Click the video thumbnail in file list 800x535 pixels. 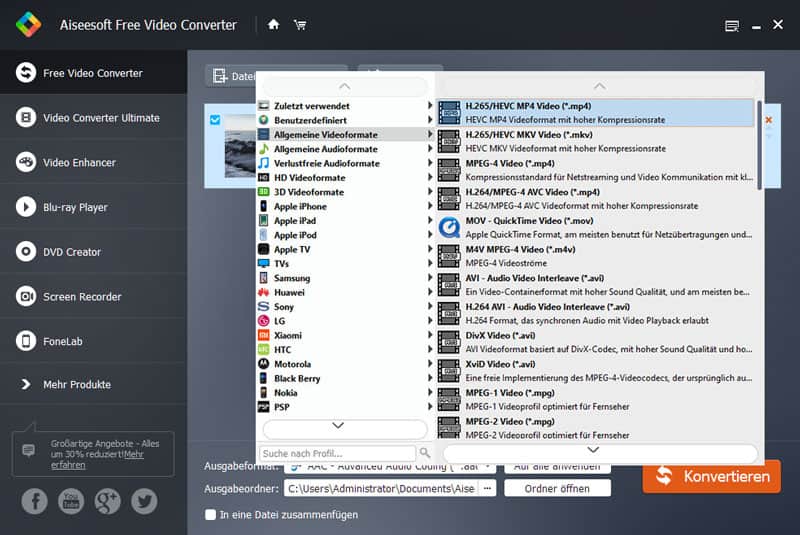click(x=240, y=146)
